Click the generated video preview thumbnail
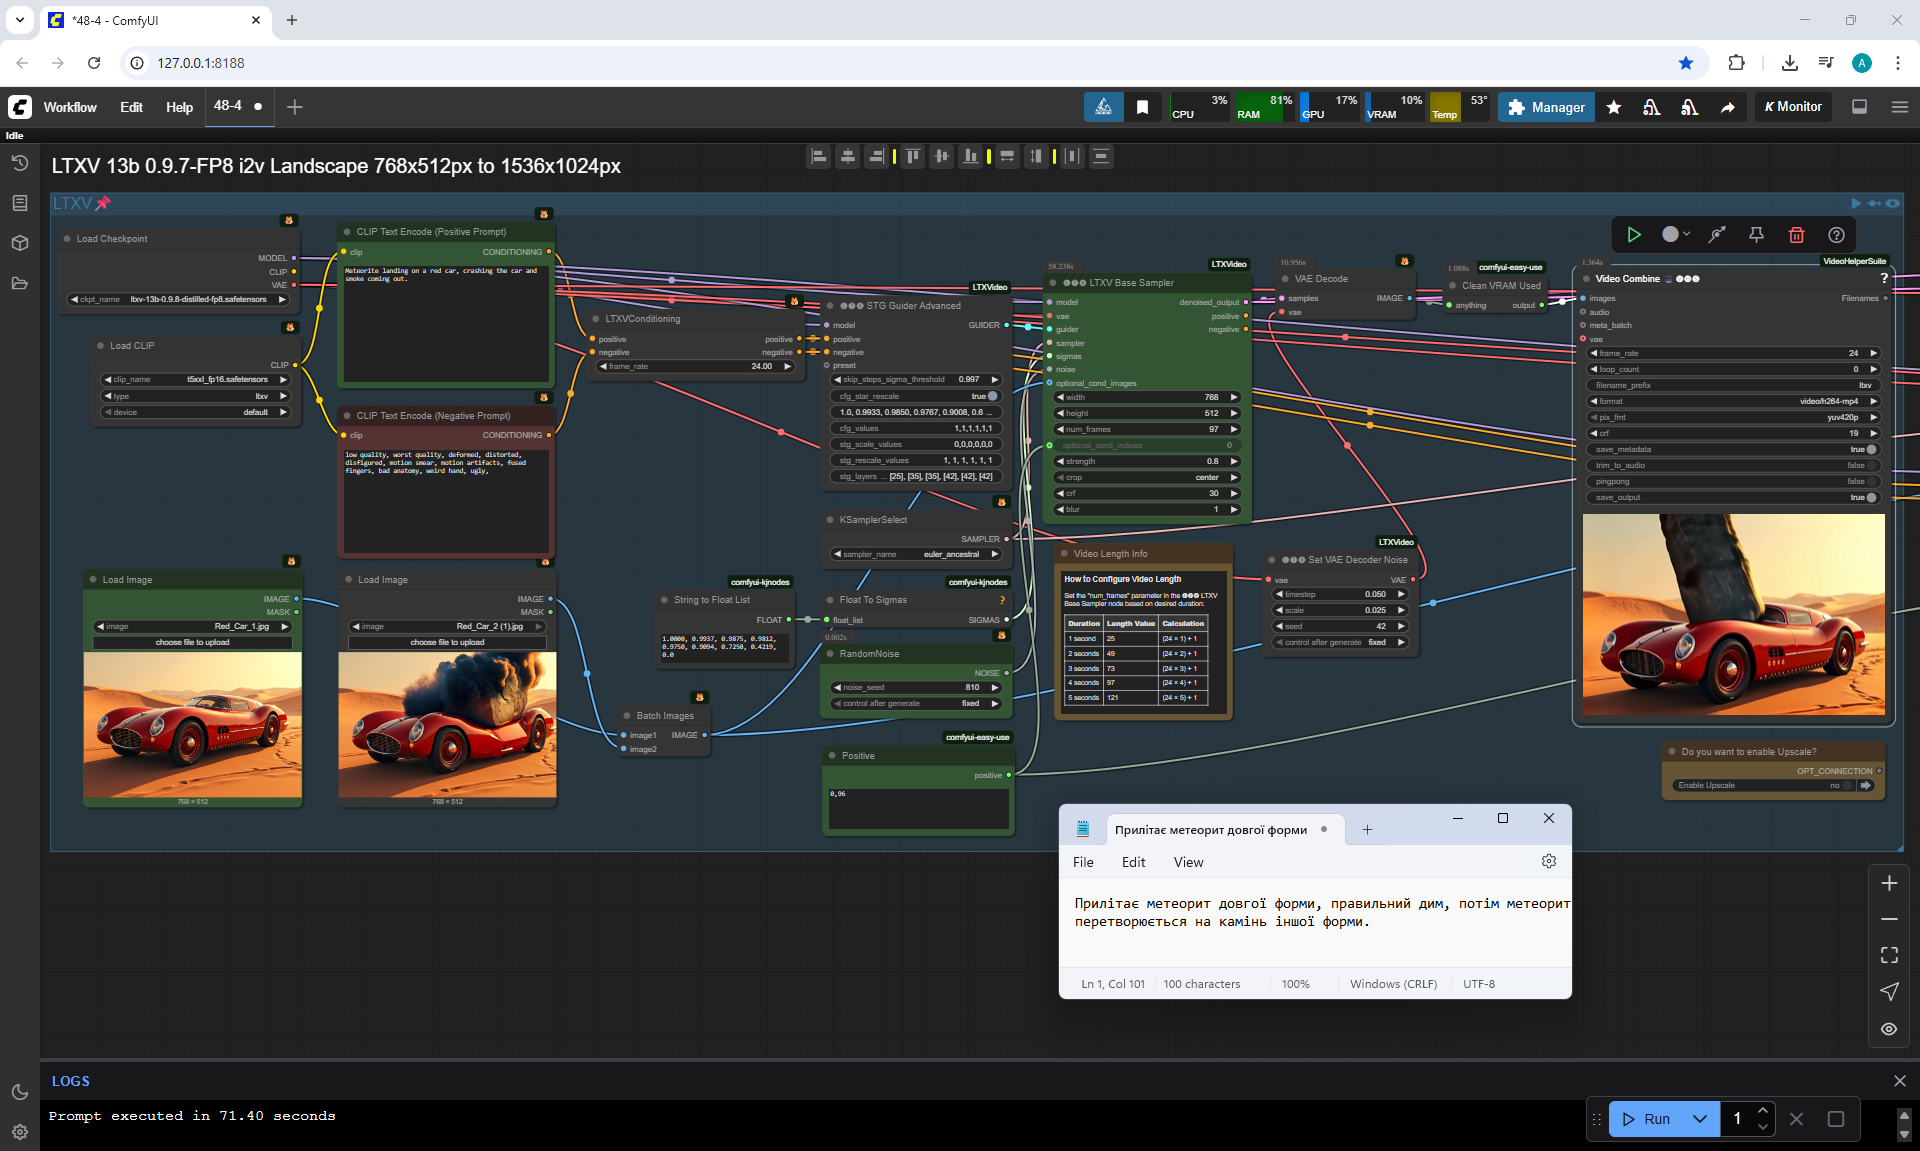Image resolution: width=1920 pixels, height=1151 pixels. (x=1733, y=615)
